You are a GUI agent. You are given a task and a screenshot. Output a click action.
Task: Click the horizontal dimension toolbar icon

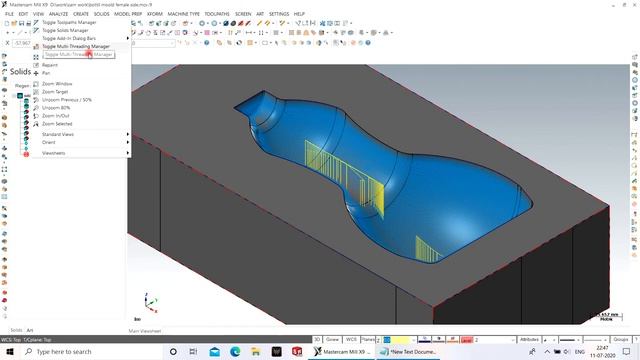(249, 33)
